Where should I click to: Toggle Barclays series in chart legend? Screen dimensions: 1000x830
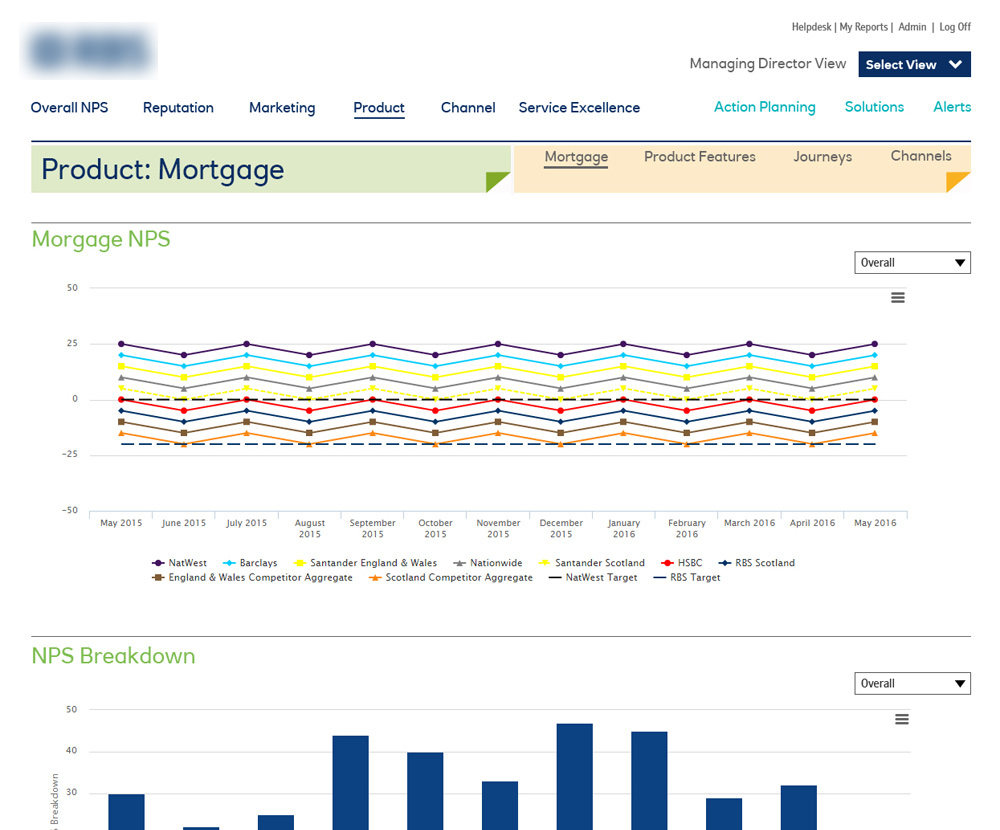(249, 563)
